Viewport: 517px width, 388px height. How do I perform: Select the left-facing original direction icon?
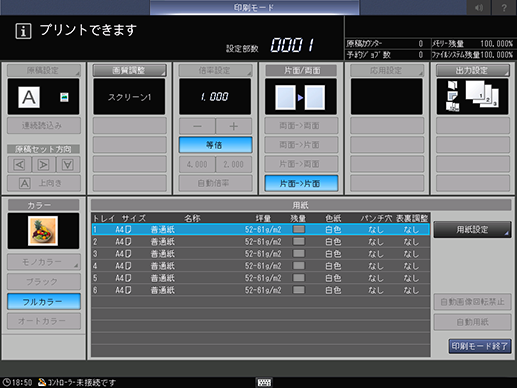click(20, 165)
